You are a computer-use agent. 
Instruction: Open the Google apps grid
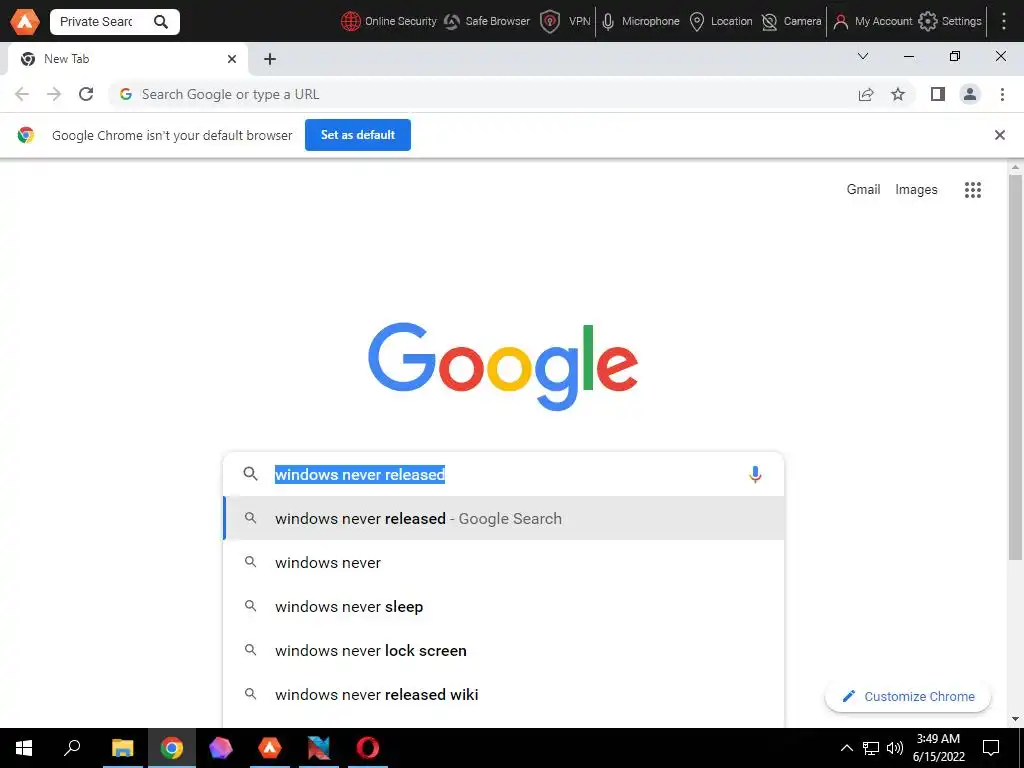[972, 190]
